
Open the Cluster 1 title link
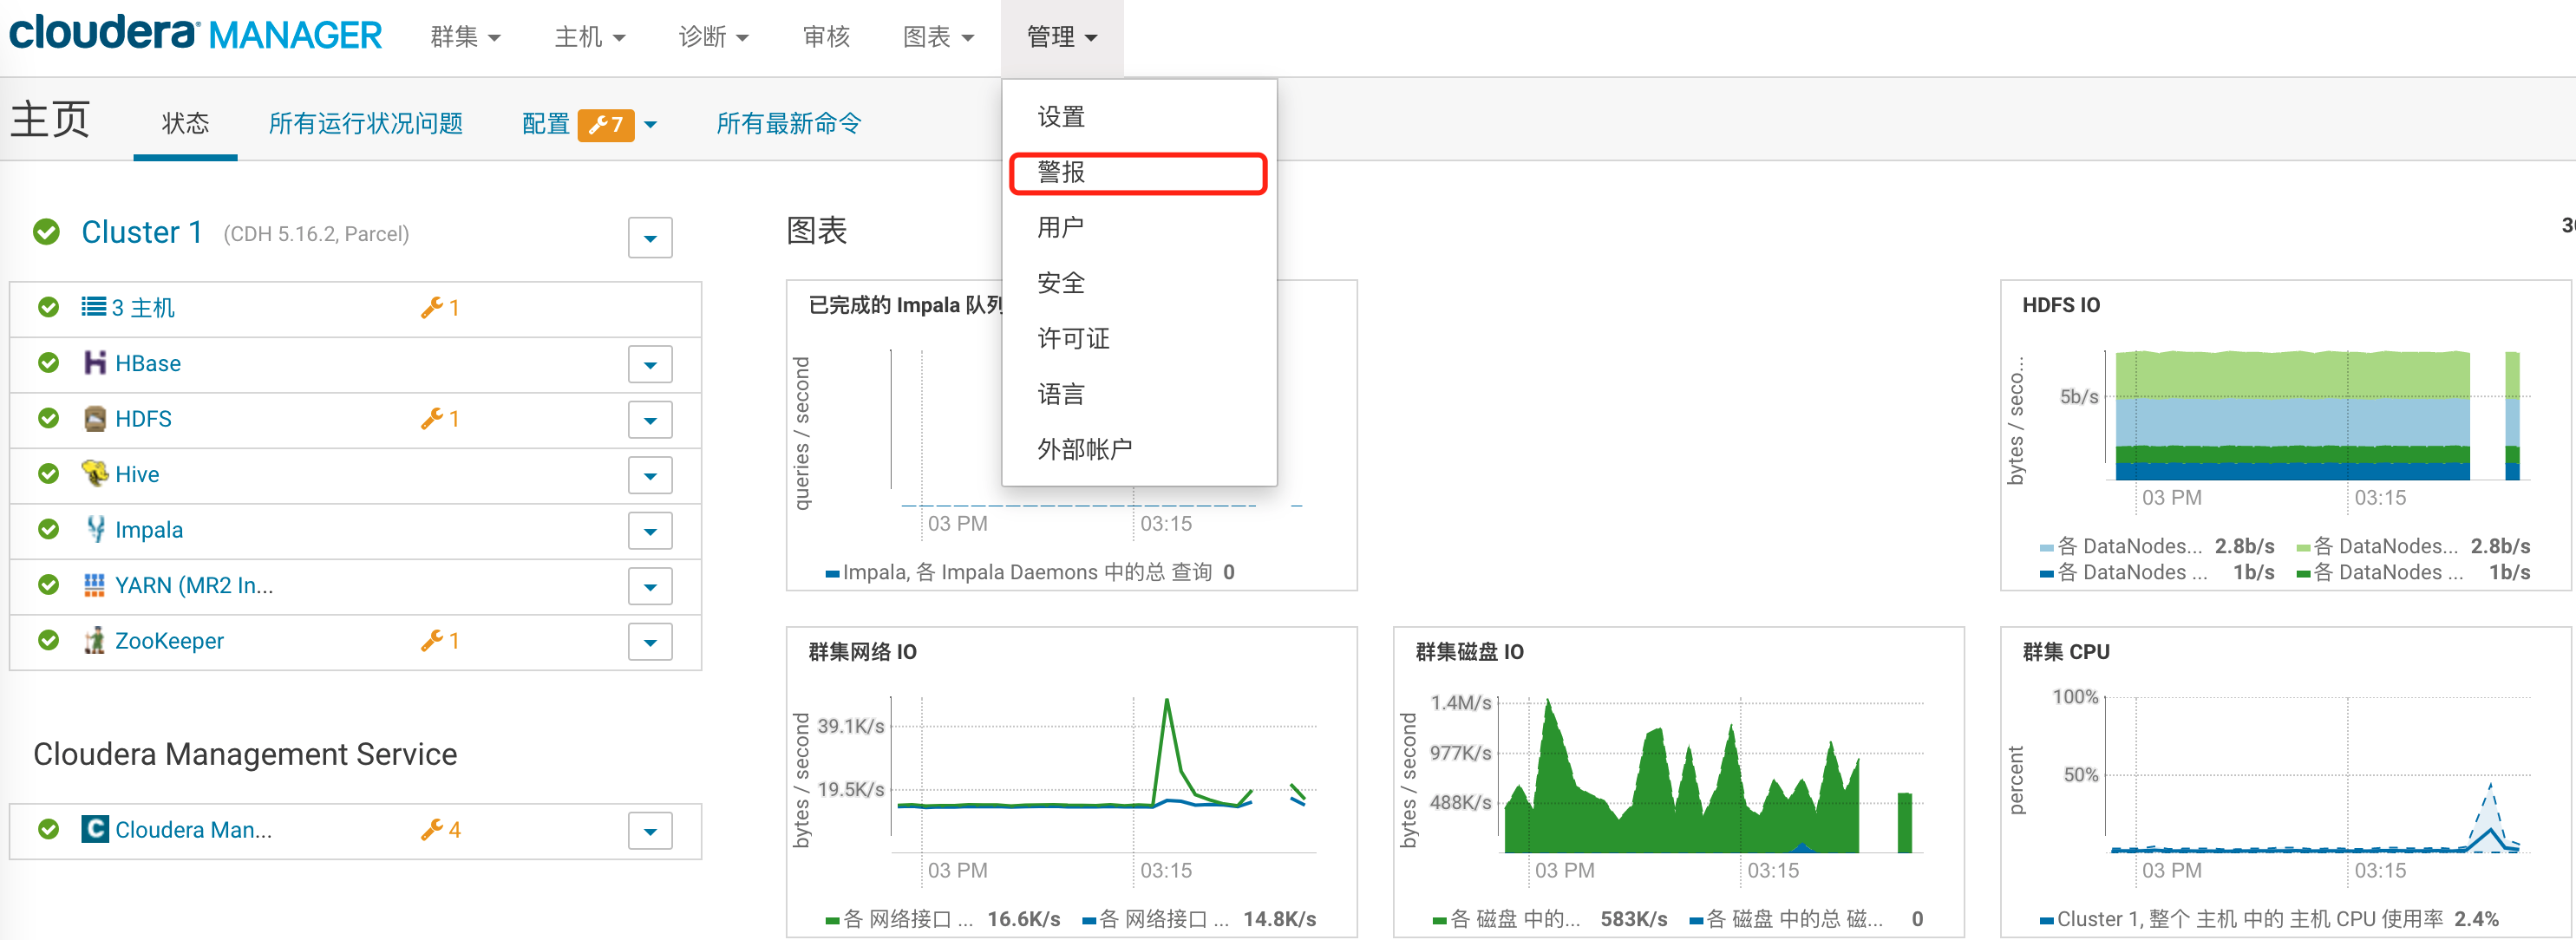[141, 232]
